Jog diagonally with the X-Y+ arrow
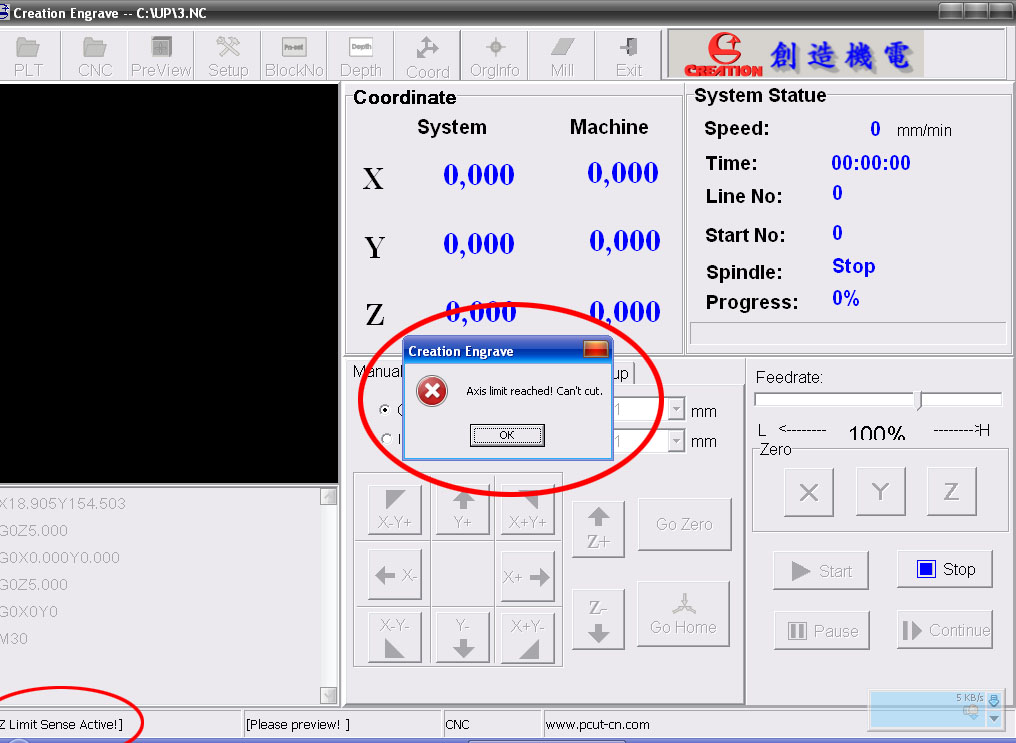 click(x=395, y=510)
